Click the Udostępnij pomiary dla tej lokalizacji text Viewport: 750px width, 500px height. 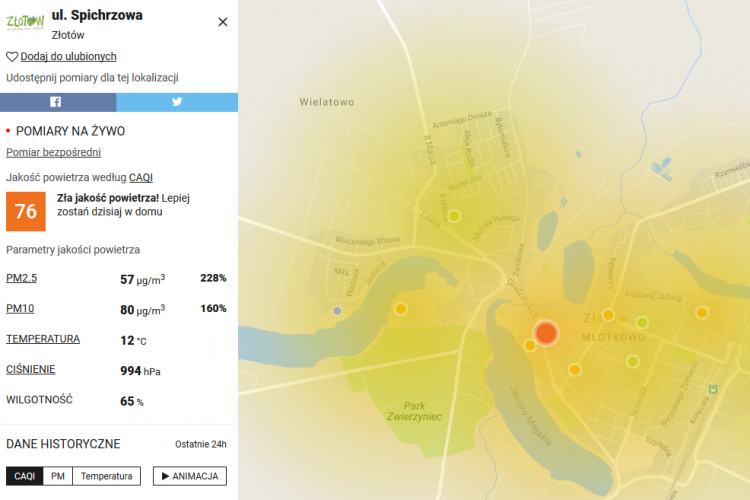coord(92,78)
